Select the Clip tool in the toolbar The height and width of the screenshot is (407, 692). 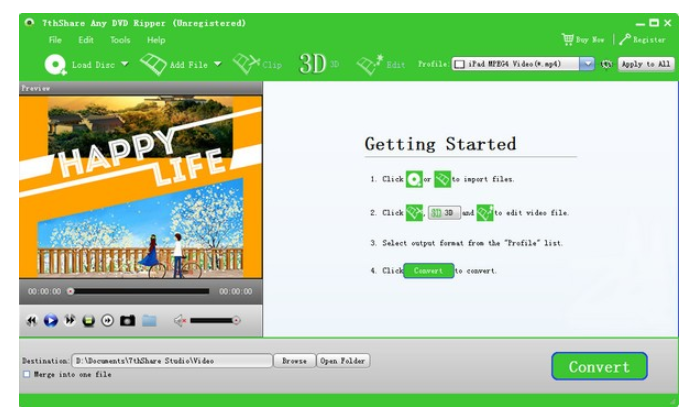[x=257, y=64]
